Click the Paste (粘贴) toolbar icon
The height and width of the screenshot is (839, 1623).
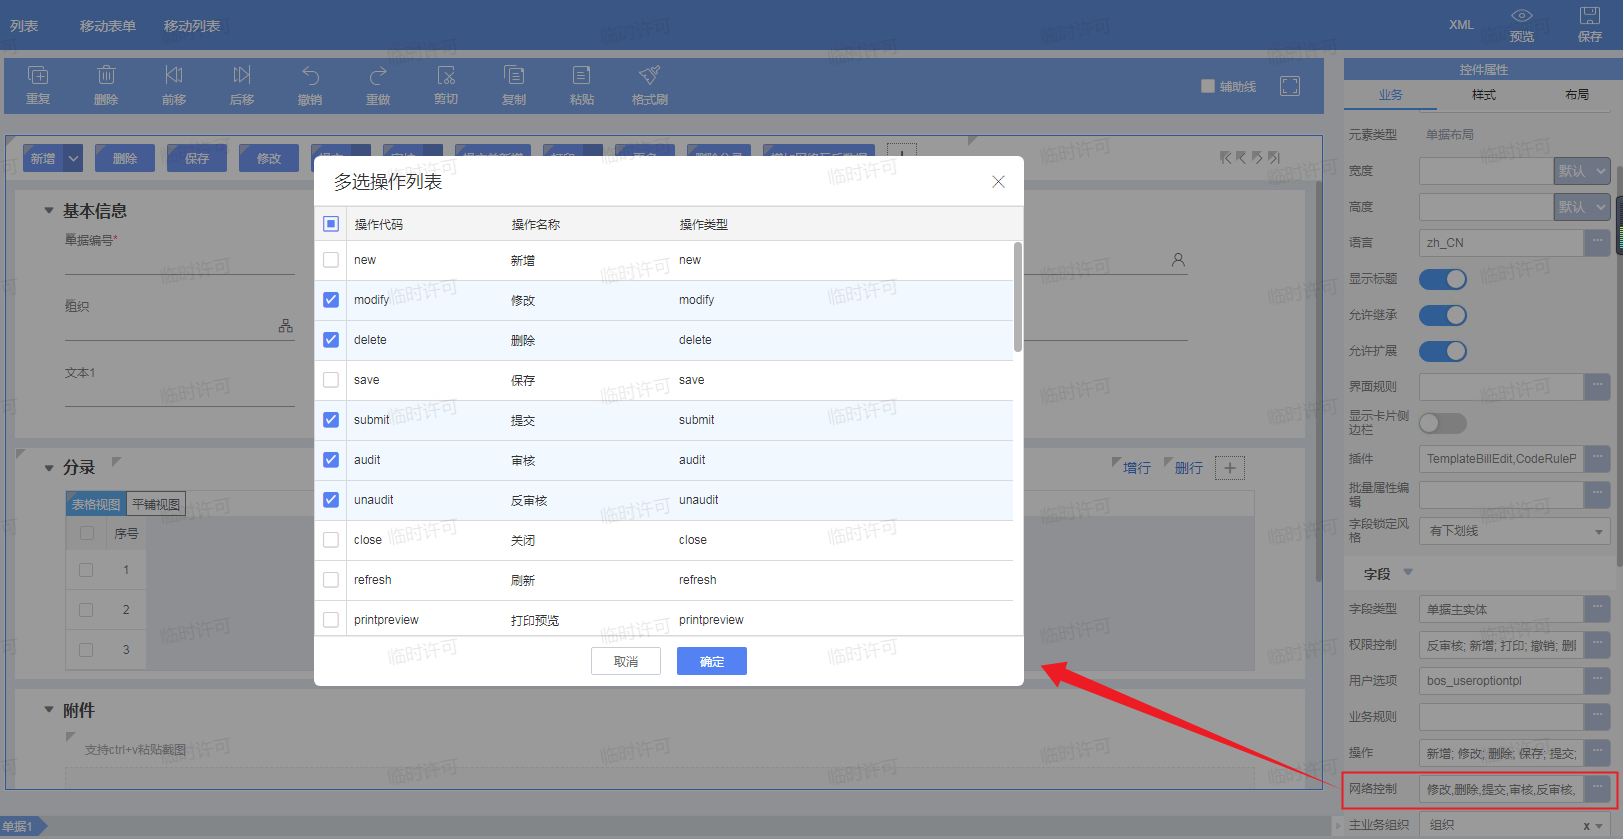(x=581, y=77)
